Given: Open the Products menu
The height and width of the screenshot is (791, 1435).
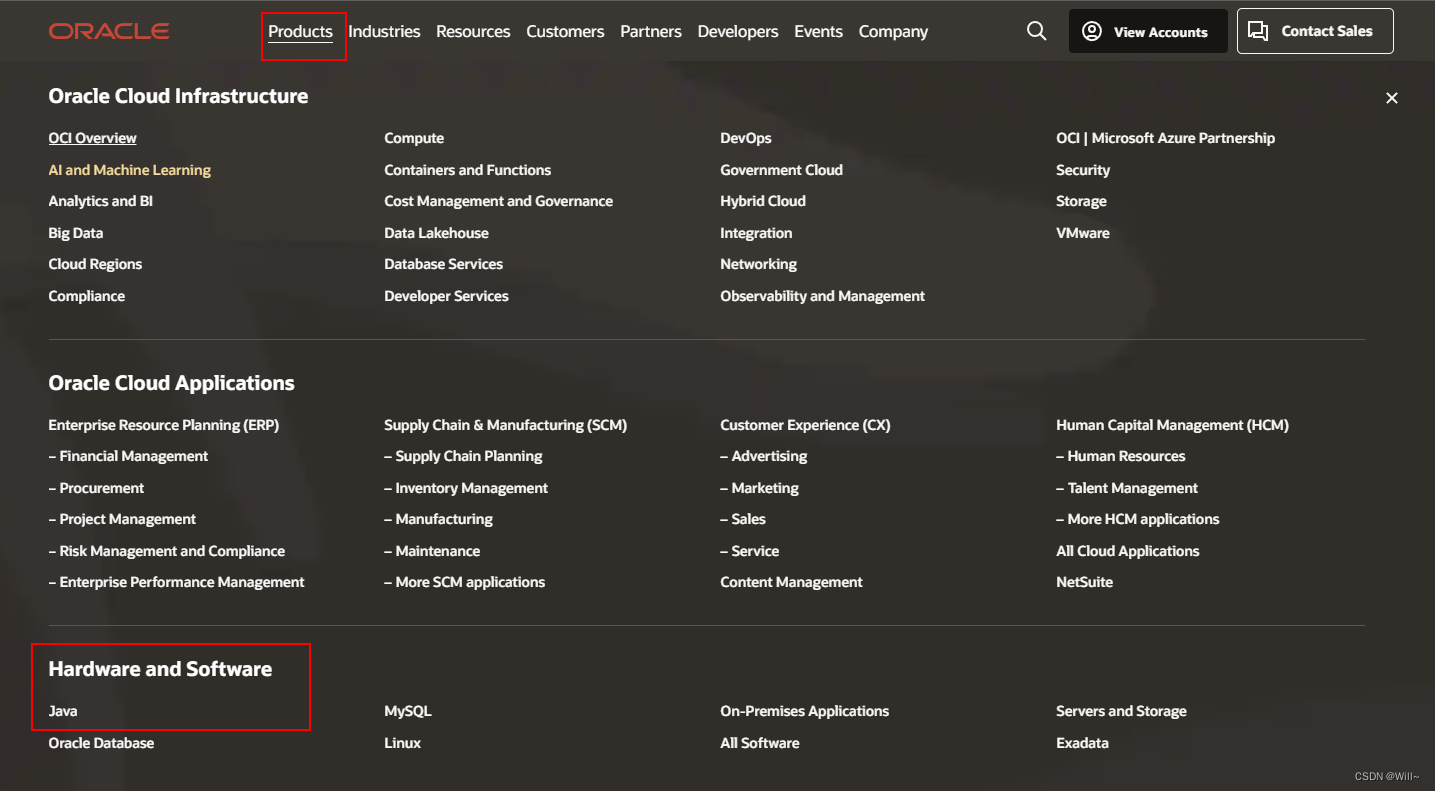Looking at the screenshot, I should point(300,32).
